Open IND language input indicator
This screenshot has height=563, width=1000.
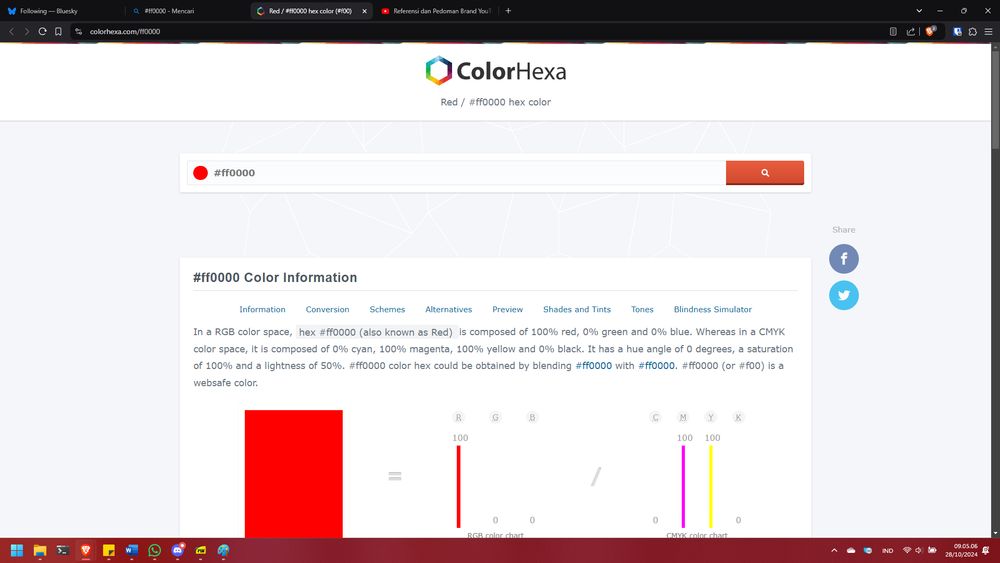(x=887, y=550)
